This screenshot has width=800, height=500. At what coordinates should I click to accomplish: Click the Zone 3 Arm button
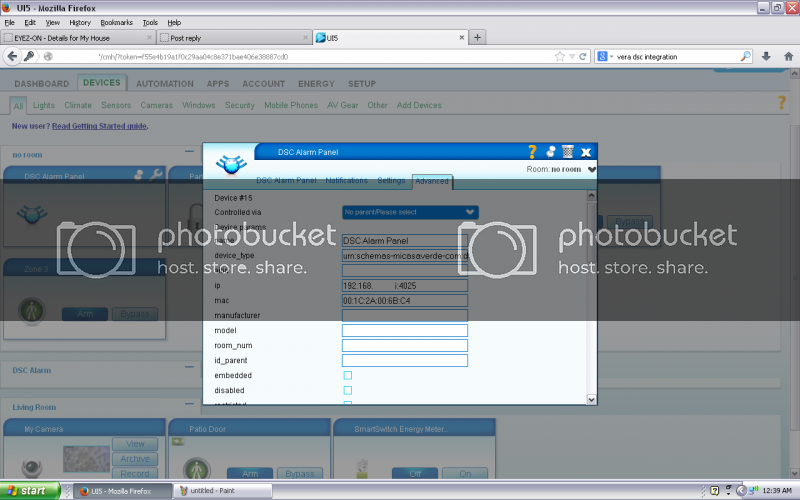tap(85, 314)
